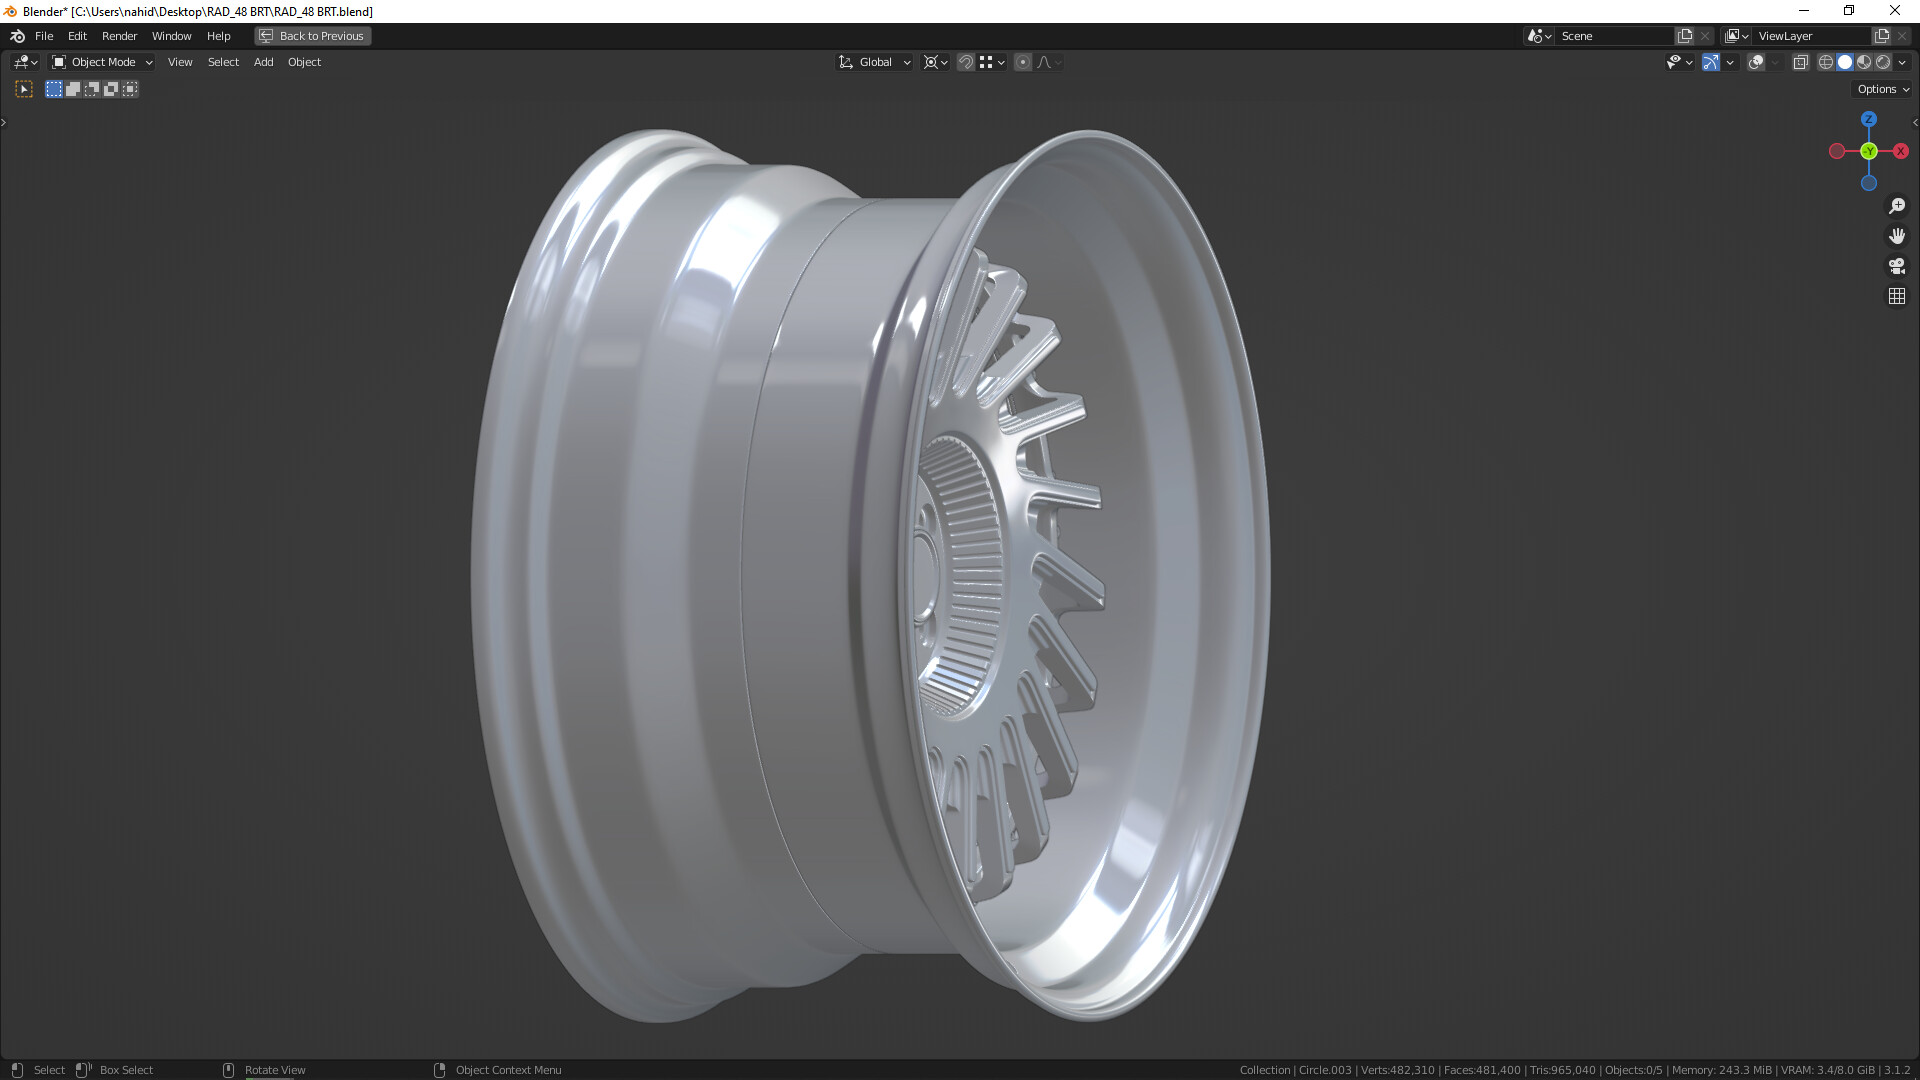
Task: Enable Rendered viewport shading
Action: (1884, 62)
